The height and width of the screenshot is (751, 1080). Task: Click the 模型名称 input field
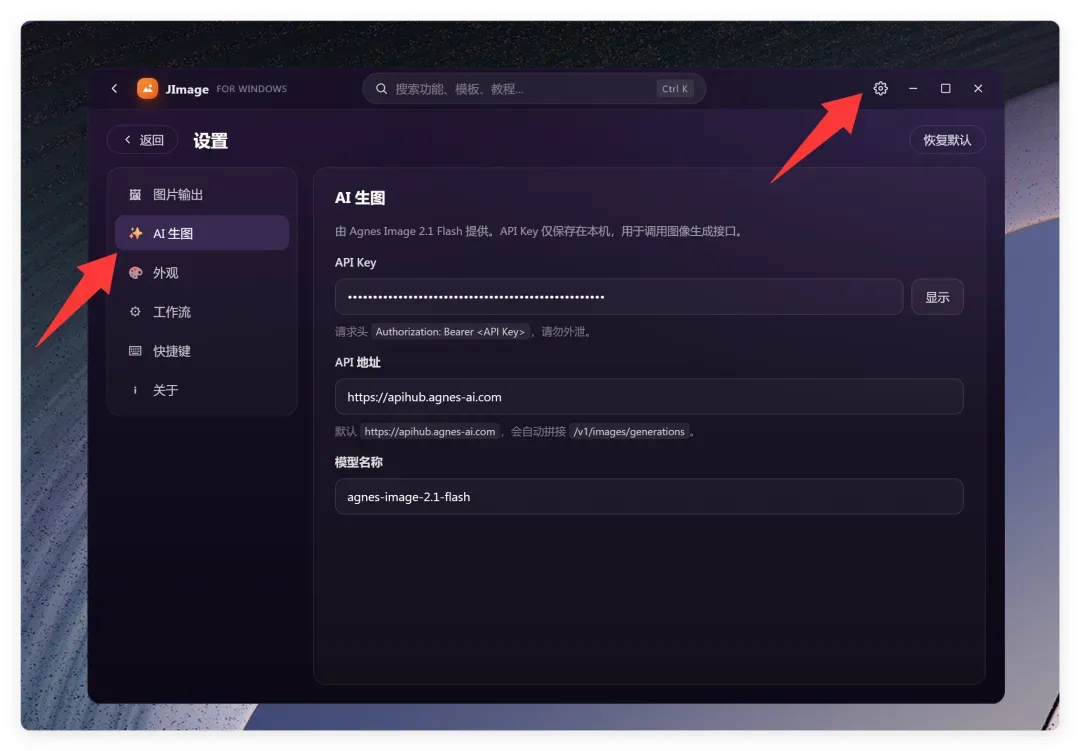tap(649, 497)
